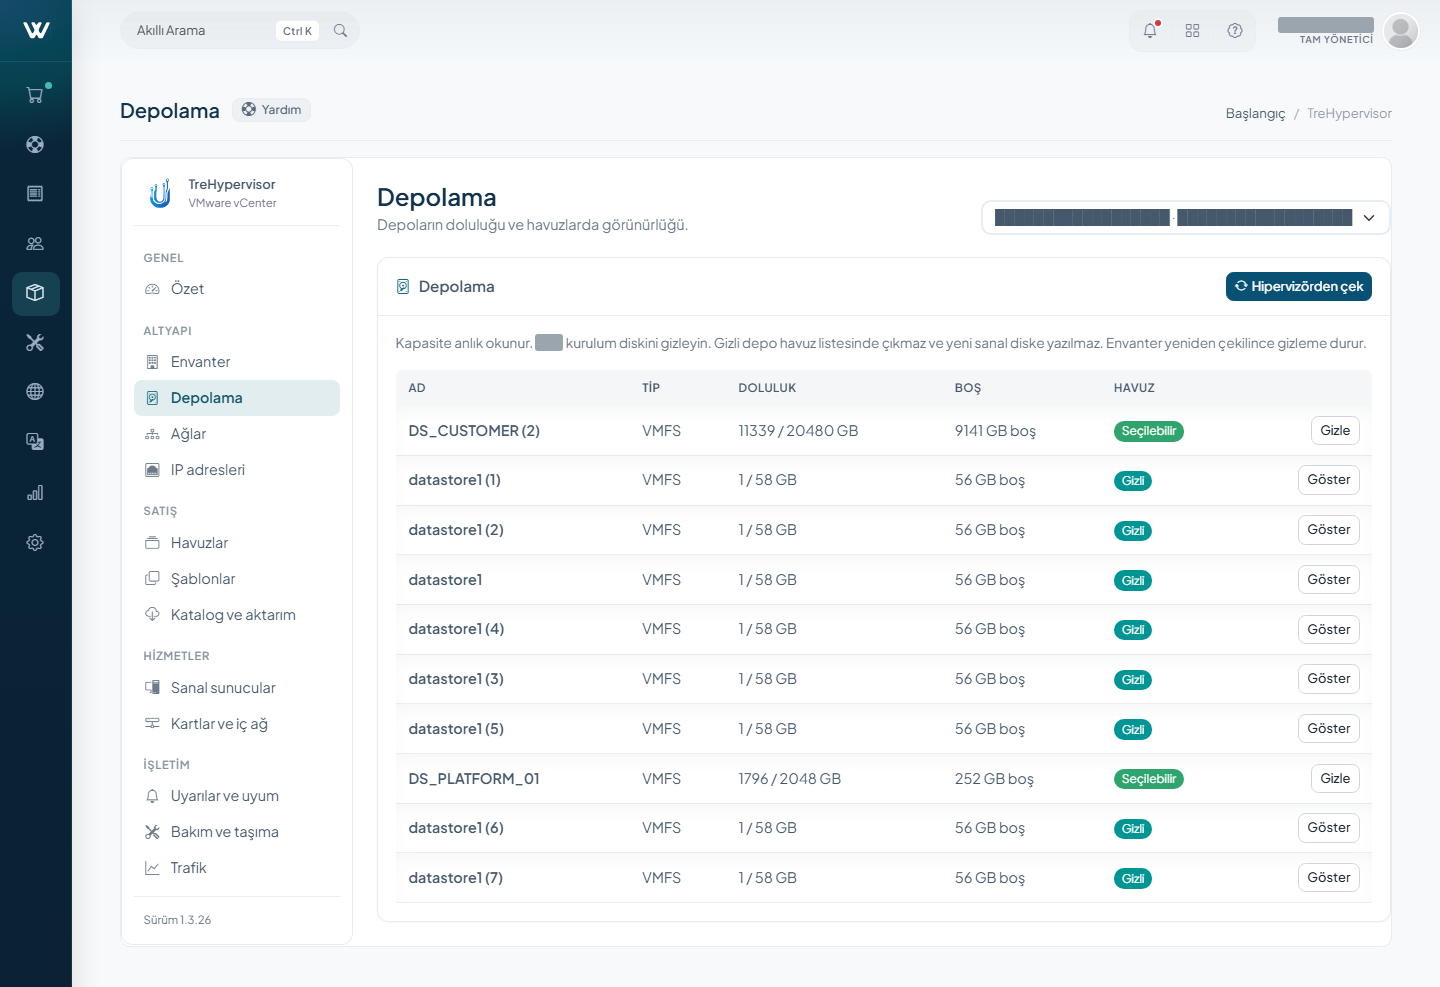Viewport: 1440px width, 987px height.
Task: Open the user avatar profile picture
Action: [1401, 31]
